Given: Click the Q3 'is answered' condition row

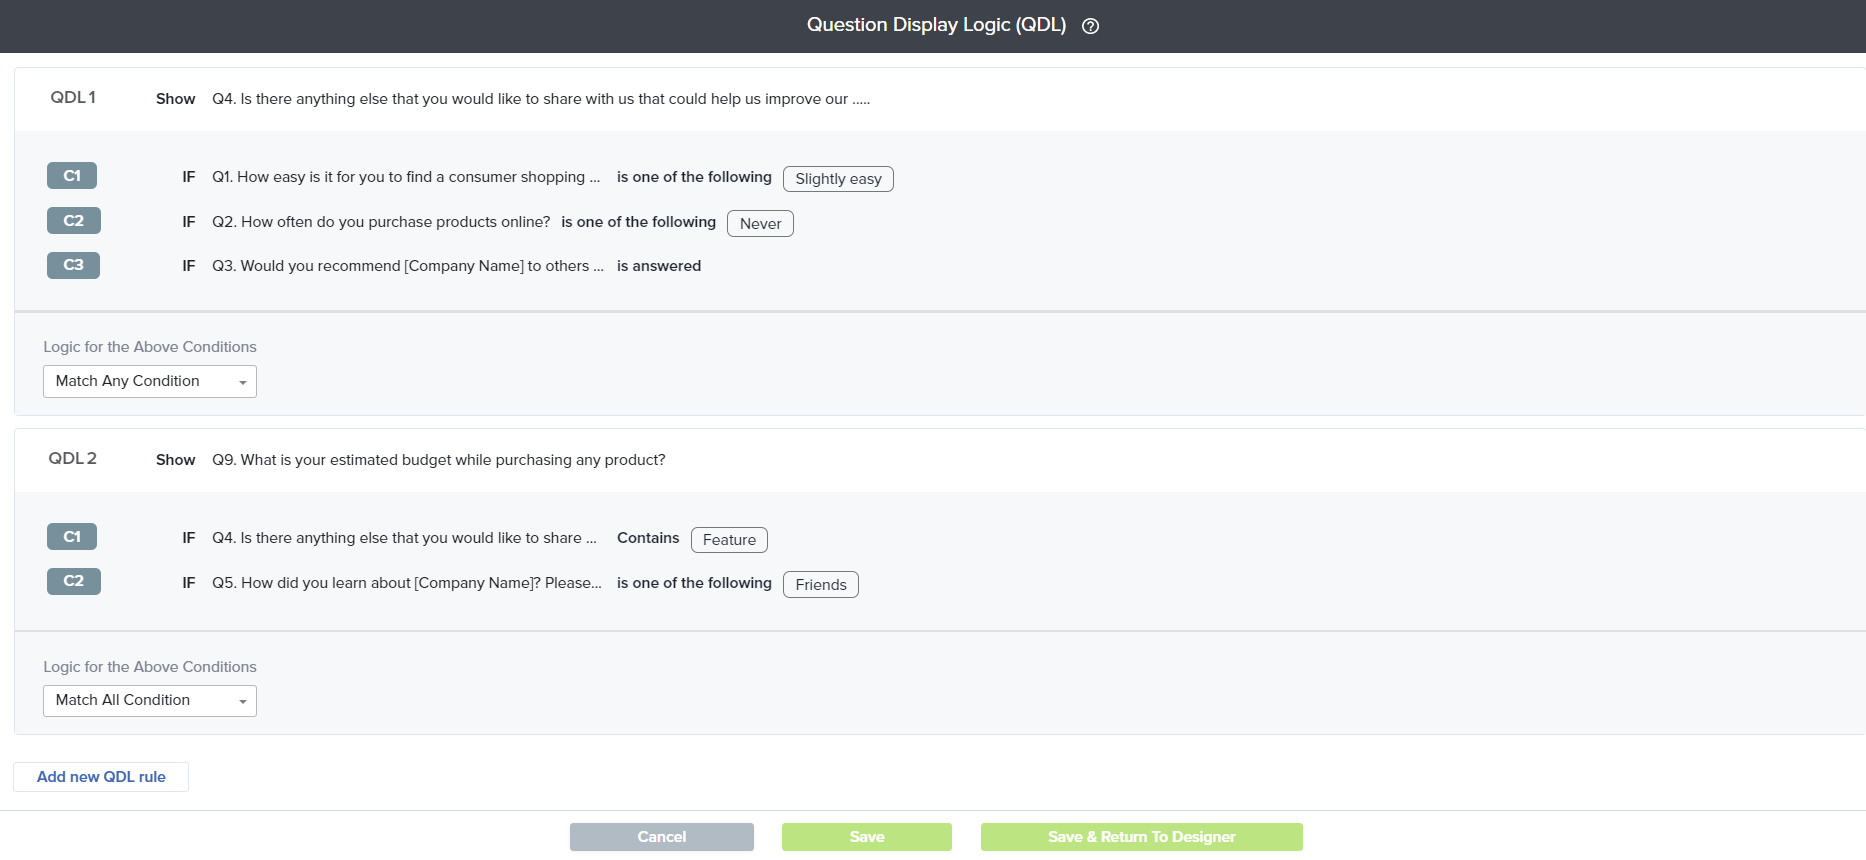Looking at the screenshot, I should tap(456, 266).
